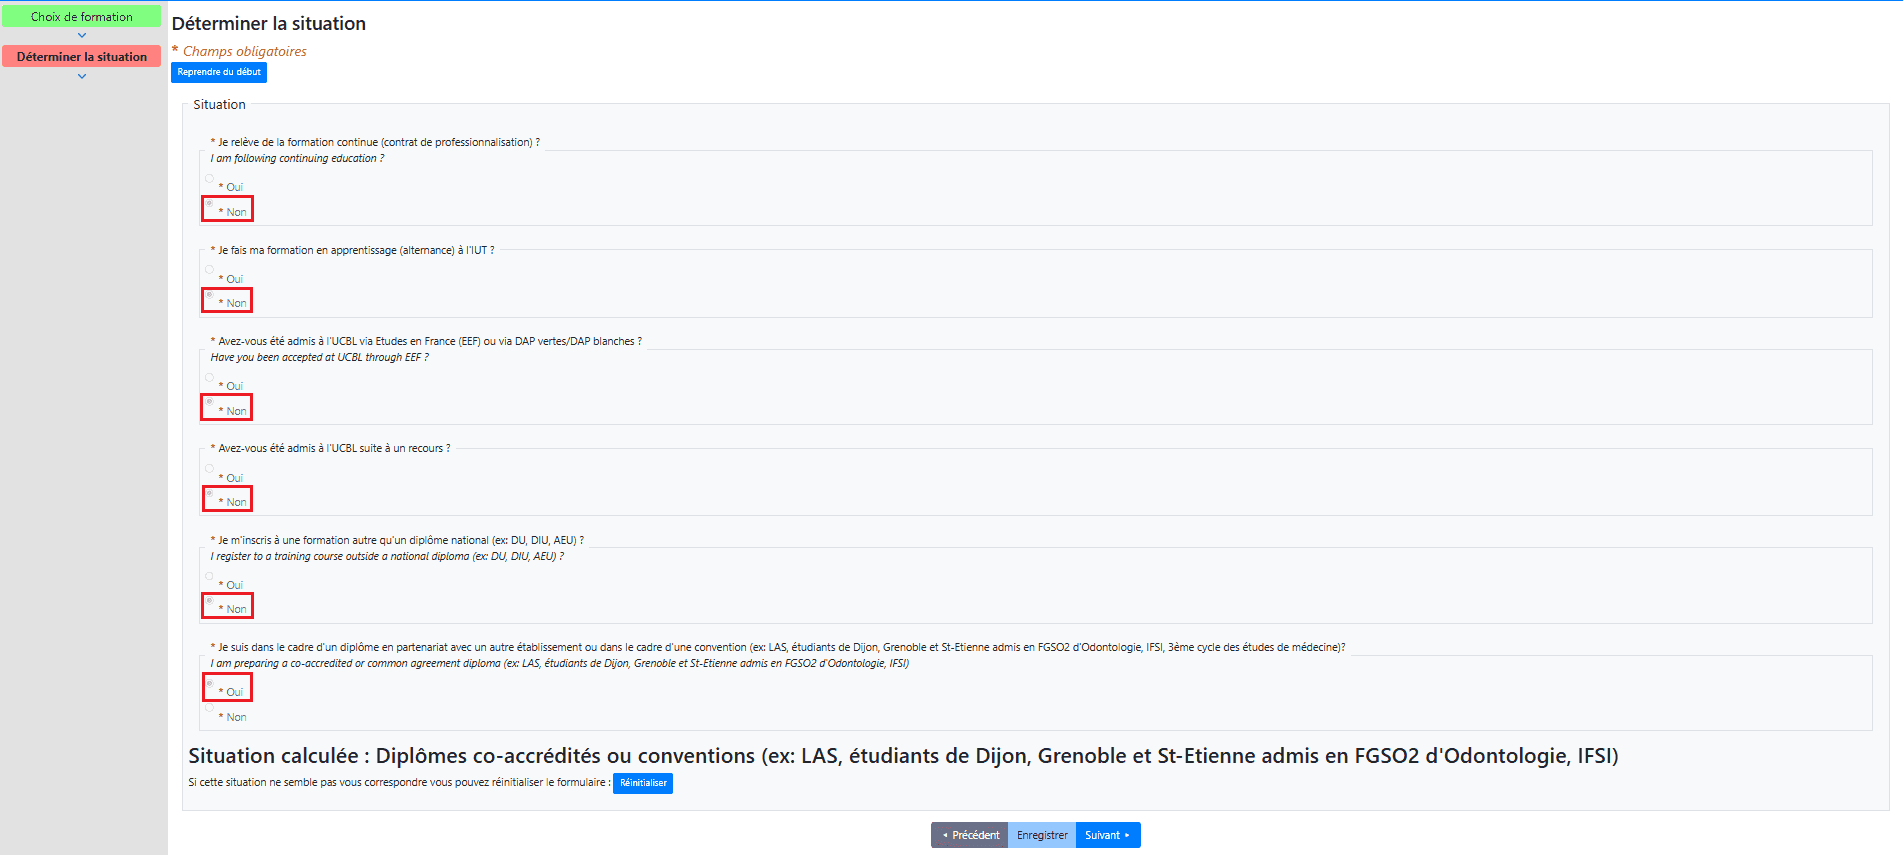Select 'Oui' for non-national diploma question
This screenshot has height=855, width=1903.
click(x=210, y=576)
